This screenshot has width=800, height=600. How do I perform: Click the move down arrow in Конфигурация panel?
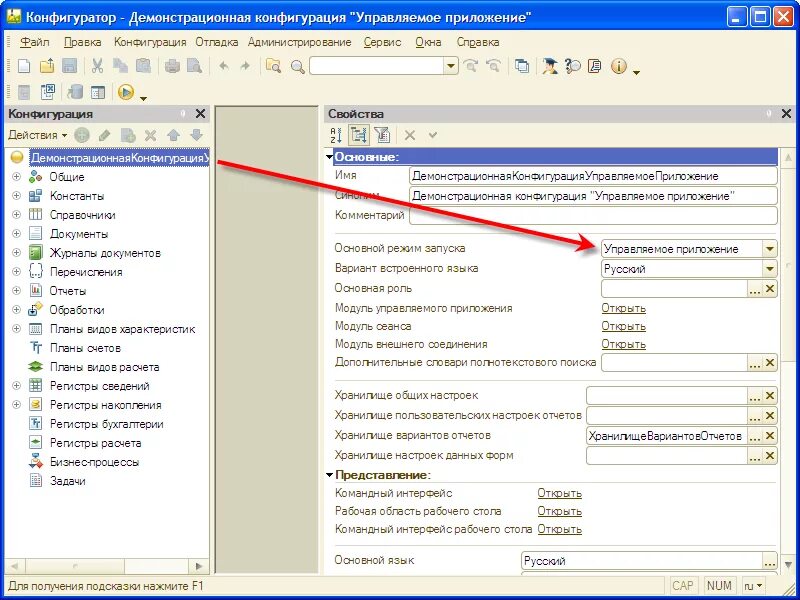[x=196, y=135]
